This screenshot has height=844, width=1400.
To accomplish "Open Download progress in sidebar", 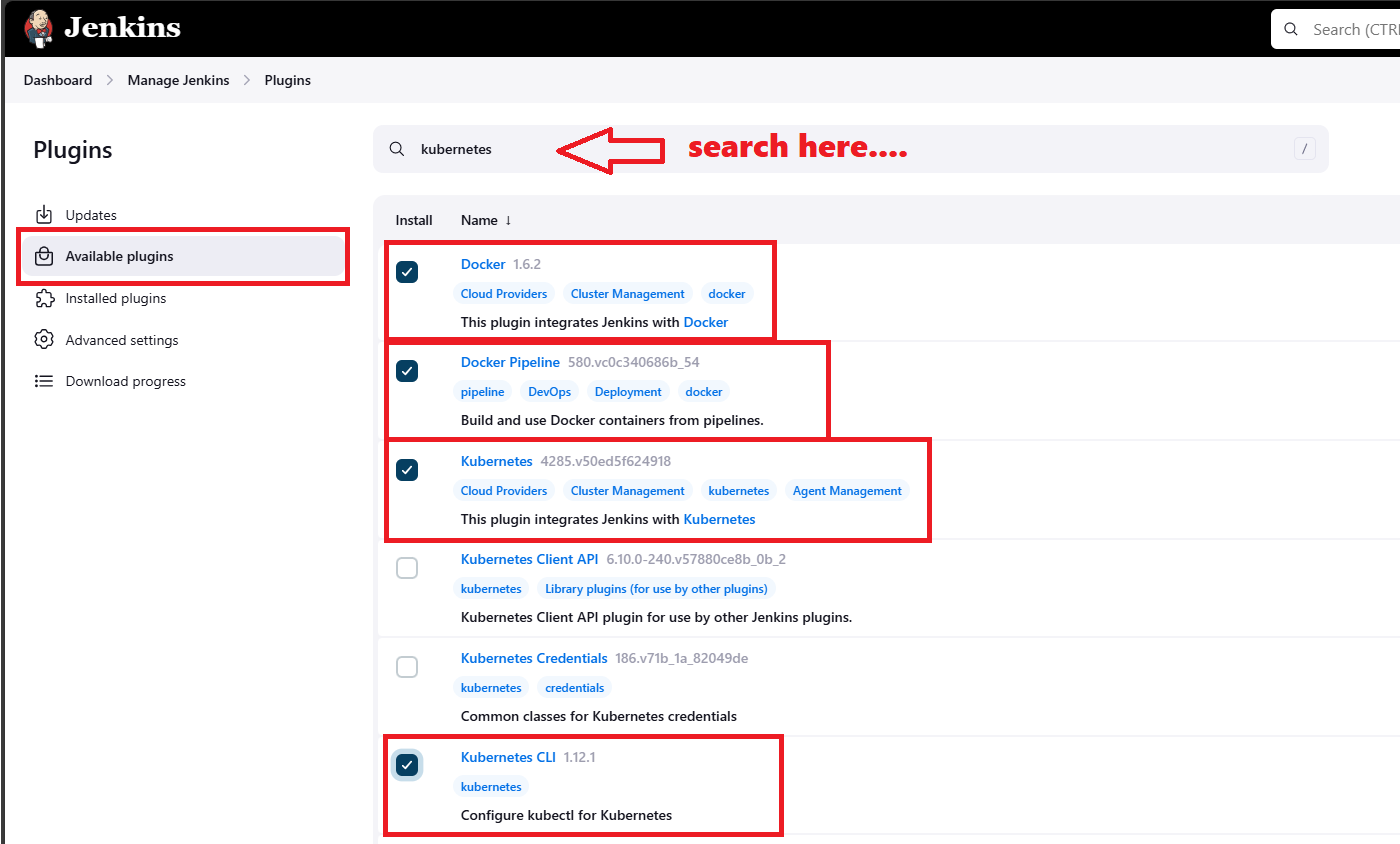I will coord(183,381).
